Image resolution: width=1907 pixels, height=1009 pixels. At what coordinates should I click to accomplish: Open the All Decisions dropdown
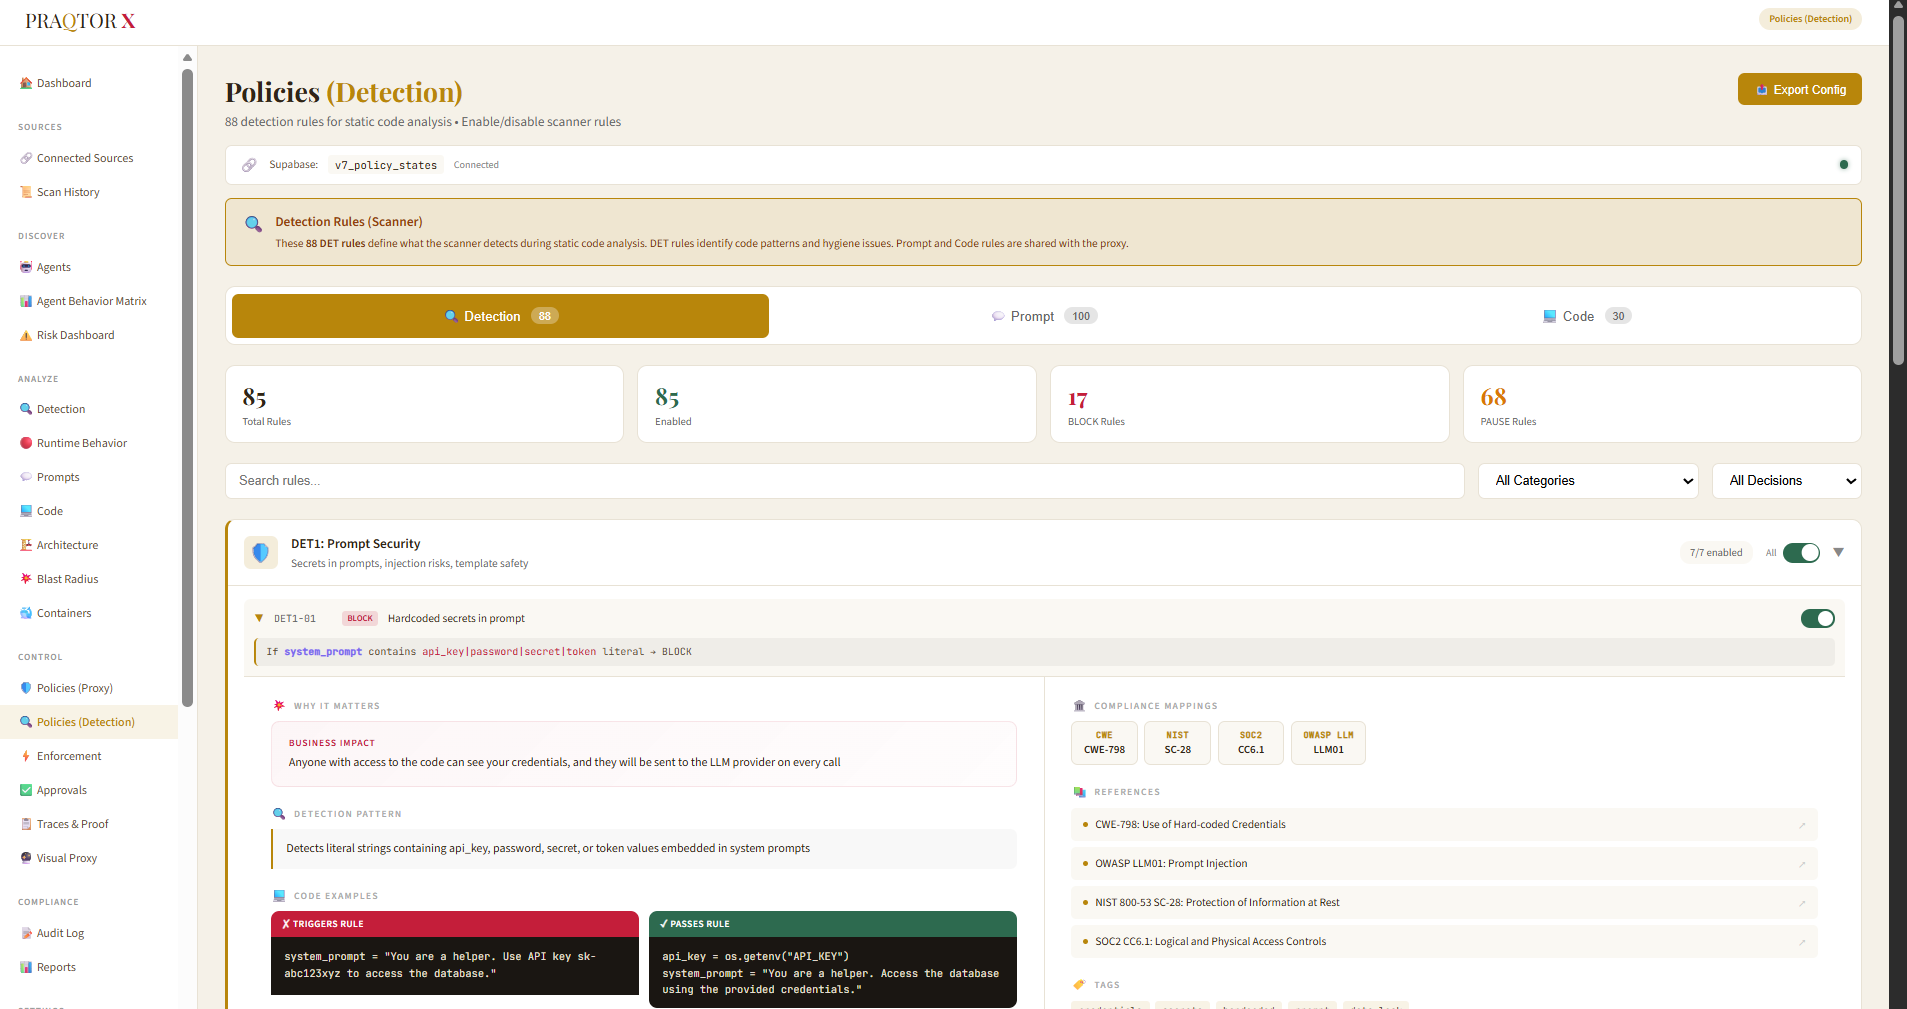tap(1786, 480)
